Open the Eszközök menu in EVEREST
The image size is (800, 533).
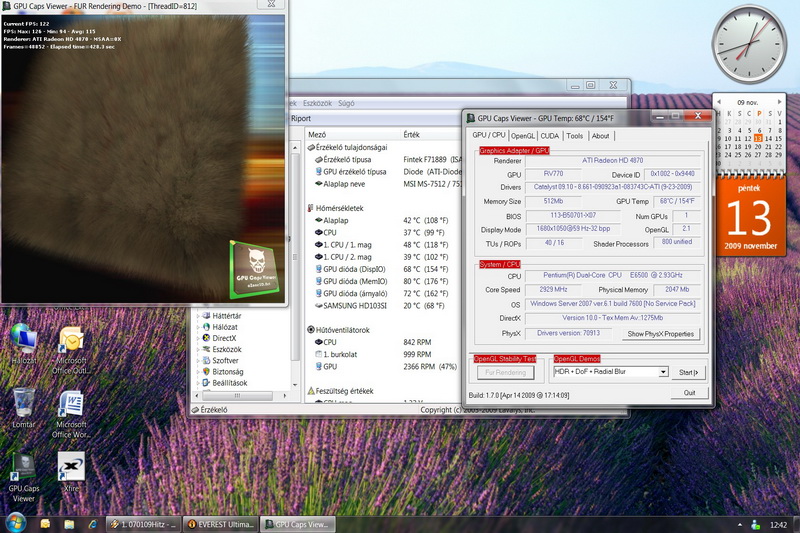(x=317, y=103)
